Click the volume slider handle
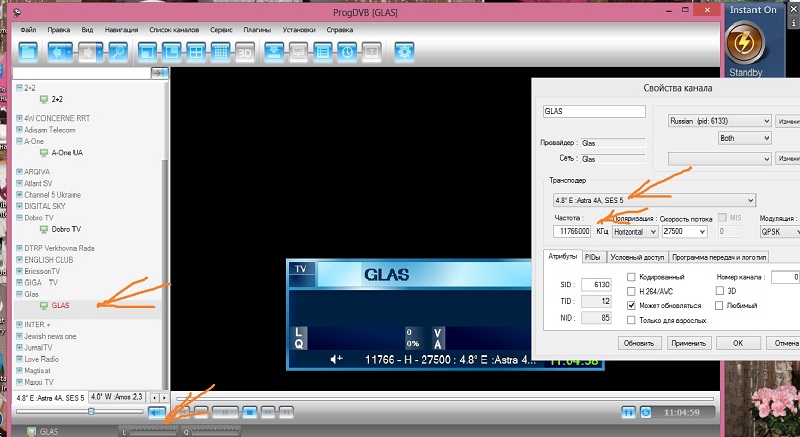This screenshot has height=437, width=800. click(91, 411)
